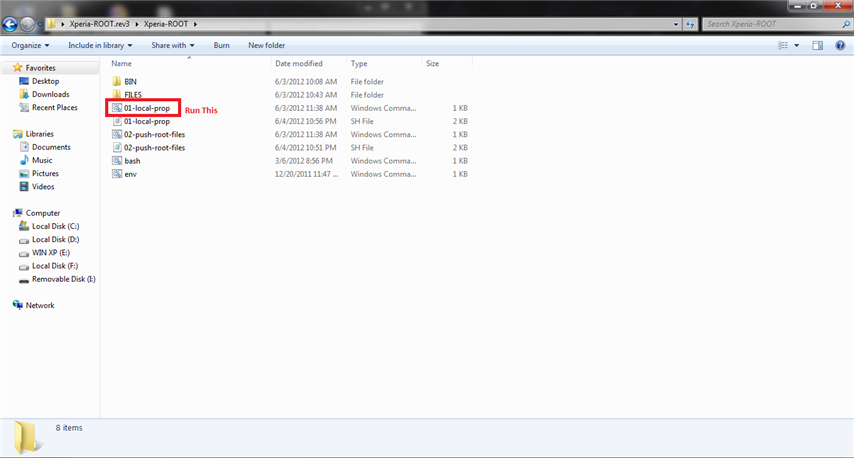Image resolution: width=854 pixels, height=458 pixels.
Task: Create a New folder
Action: [x=266, y=45]
